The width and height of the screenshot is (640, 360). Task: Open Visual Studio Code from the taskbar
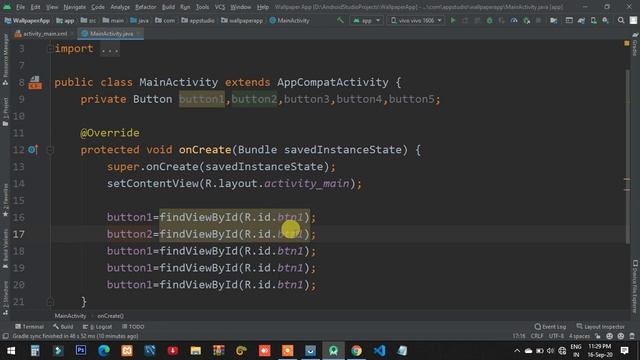379,350
